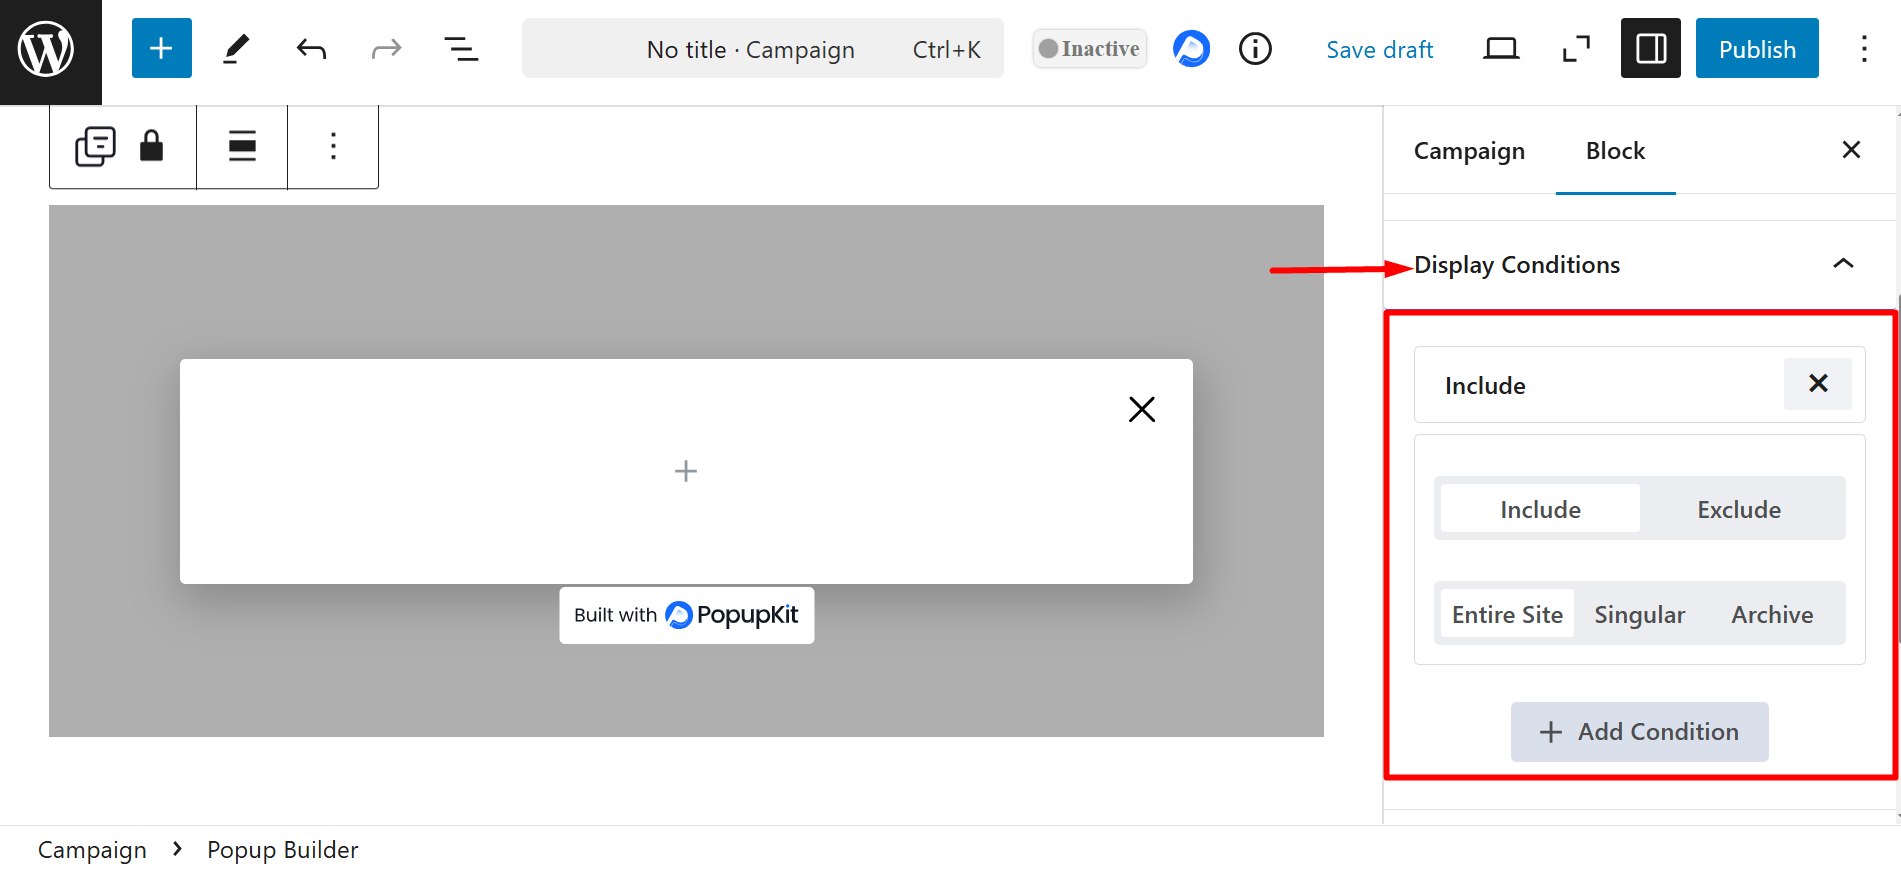Viewport: 1901px width, 871px height.
Task: Toggle the Inactive campaign status switch
Action: click(1089, 49)
